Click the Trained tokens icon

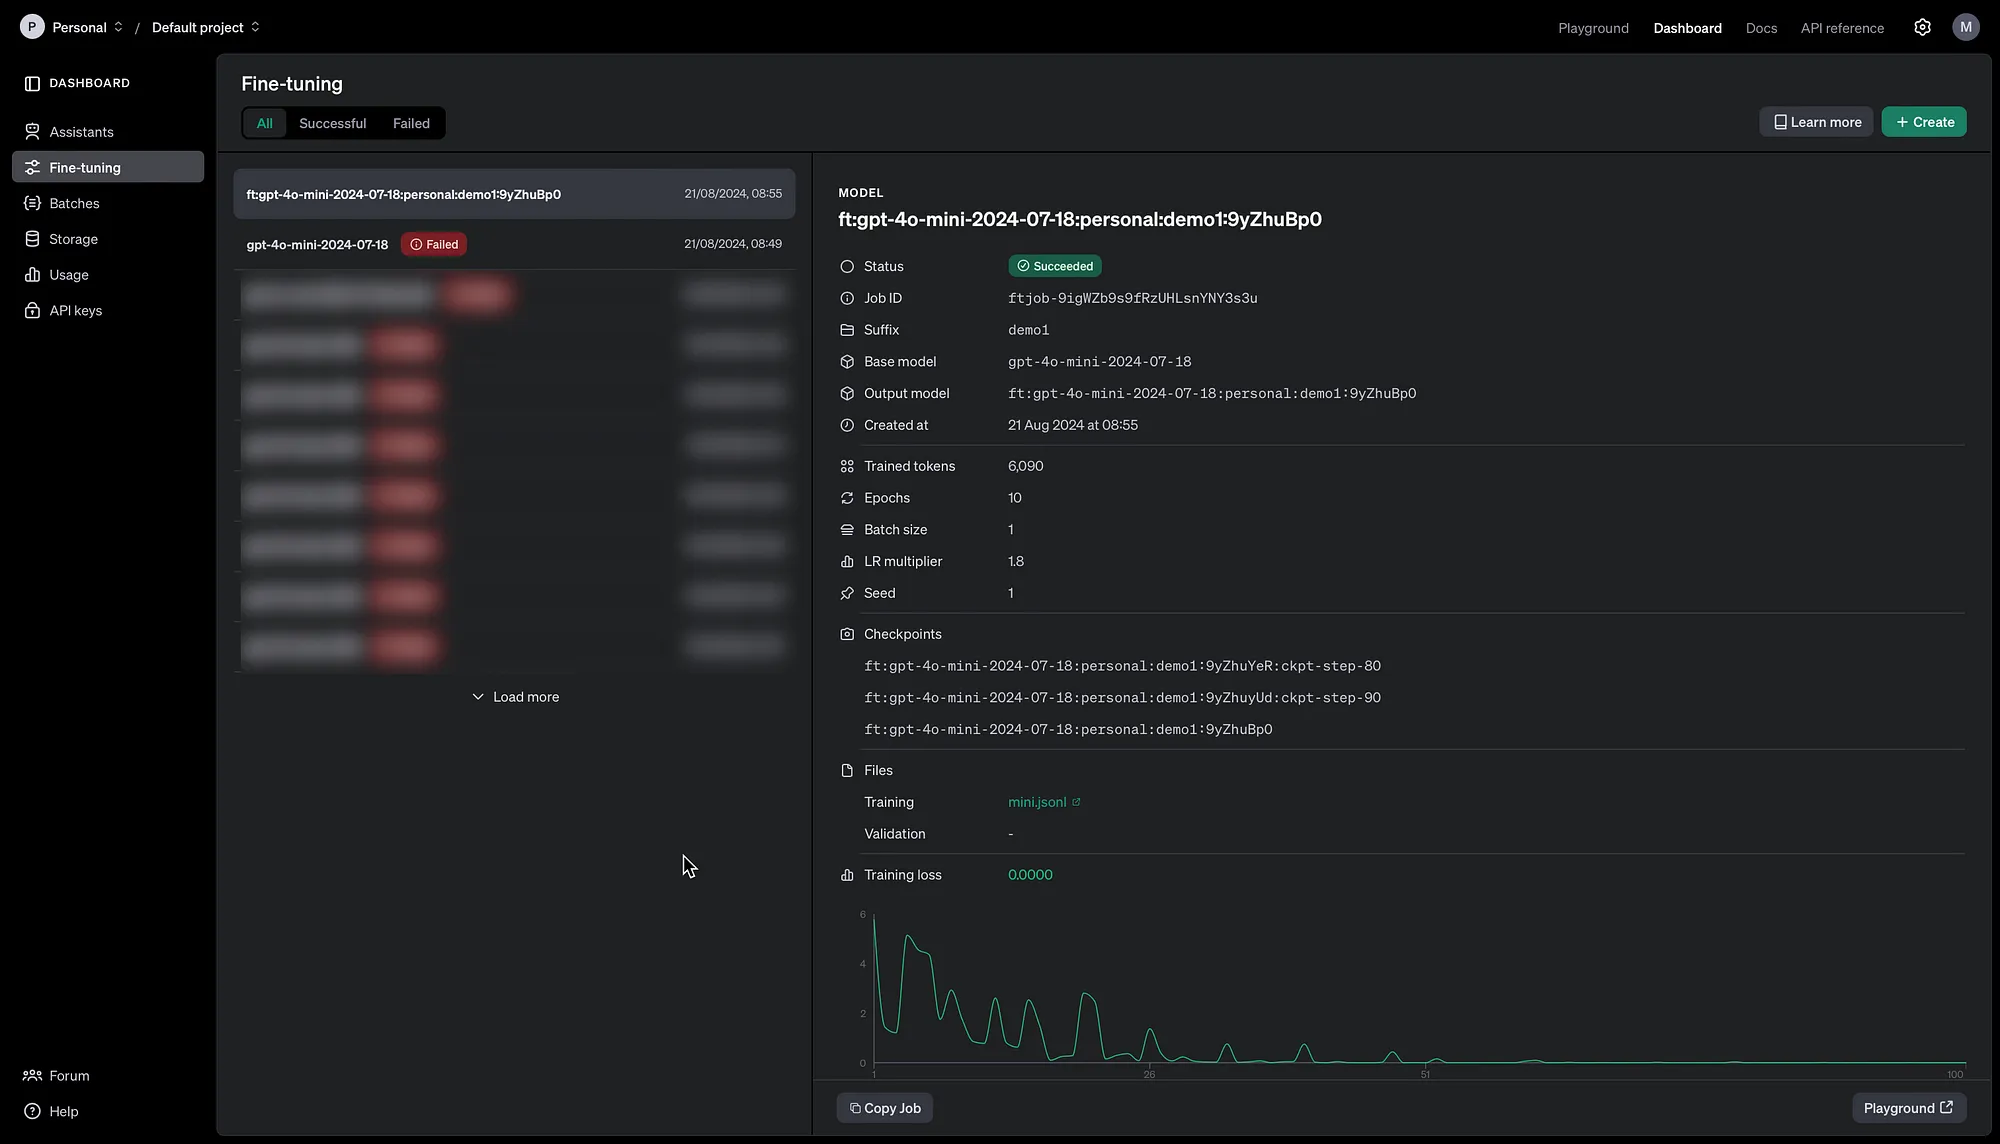[x=847, y=467]
